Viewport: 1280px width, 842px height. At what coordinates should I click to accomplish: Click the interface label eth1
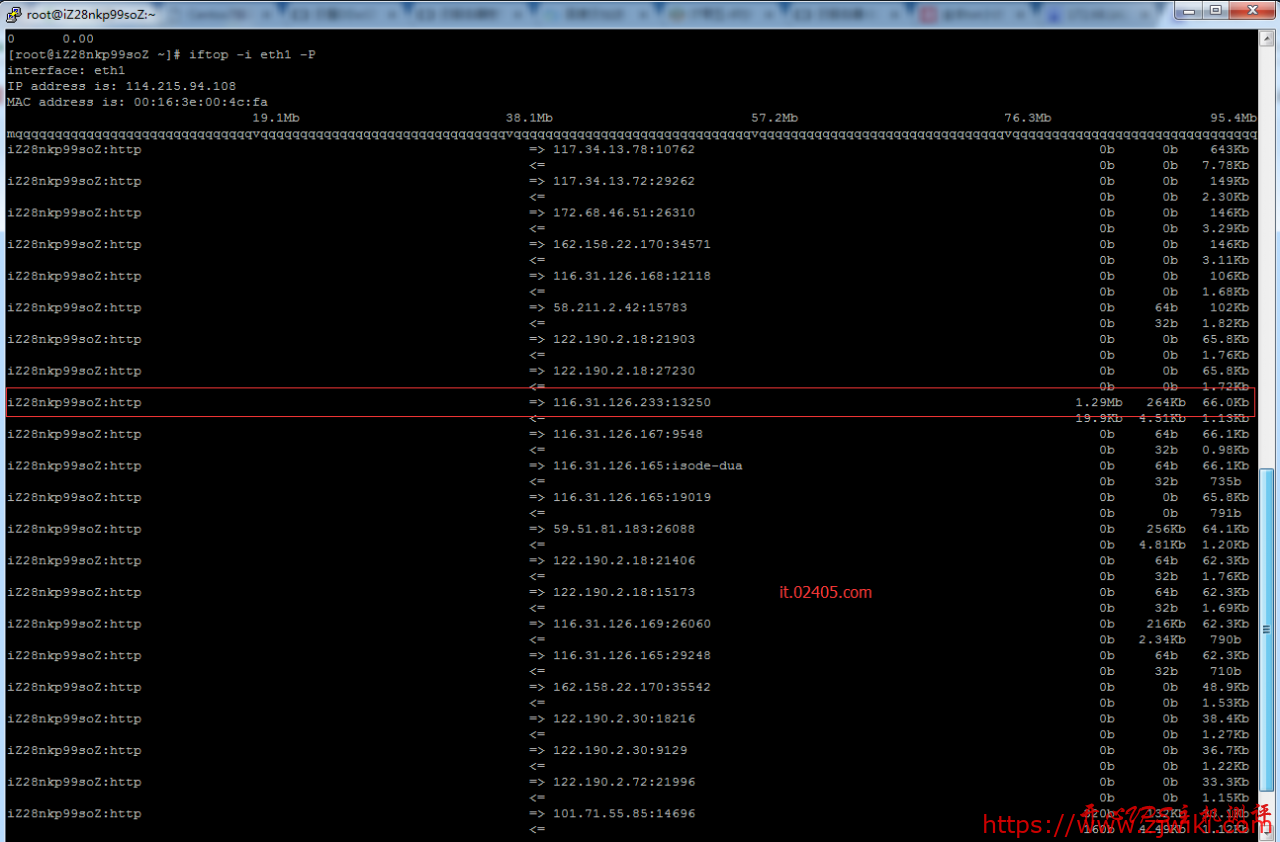[109, 70]
